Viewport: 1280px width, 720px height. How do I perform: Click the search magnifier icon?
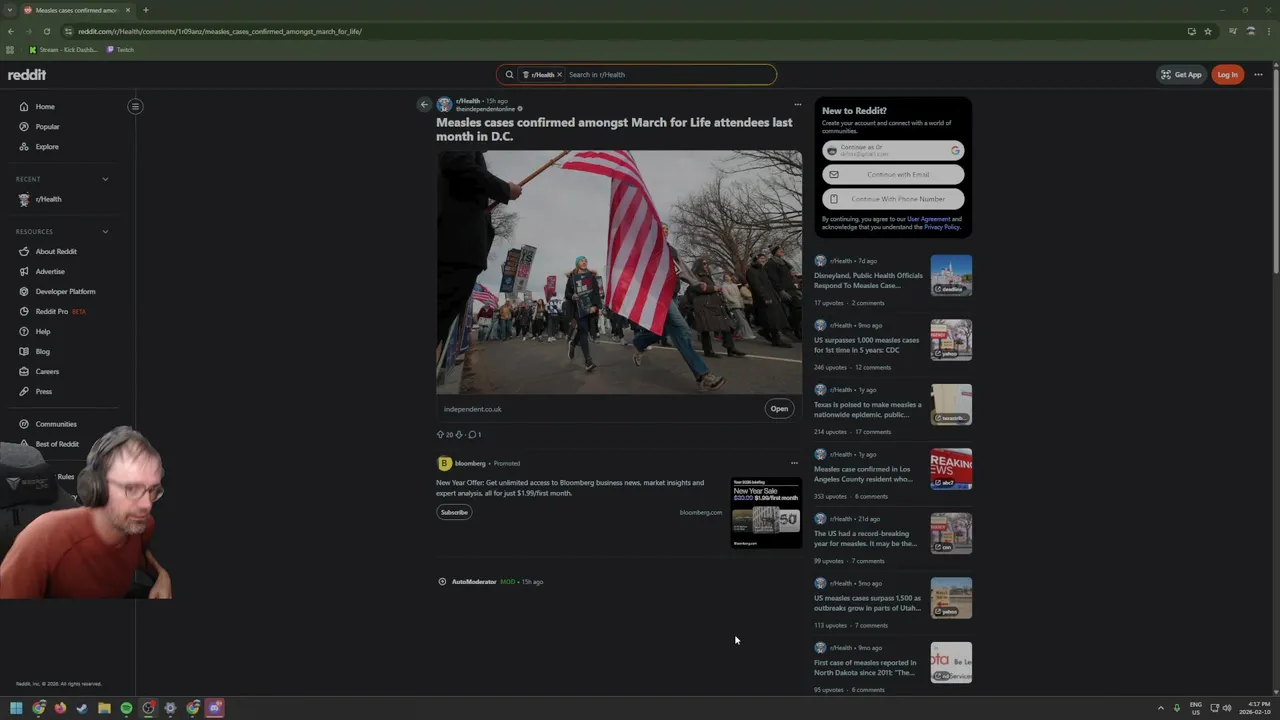tap(509, 75)
